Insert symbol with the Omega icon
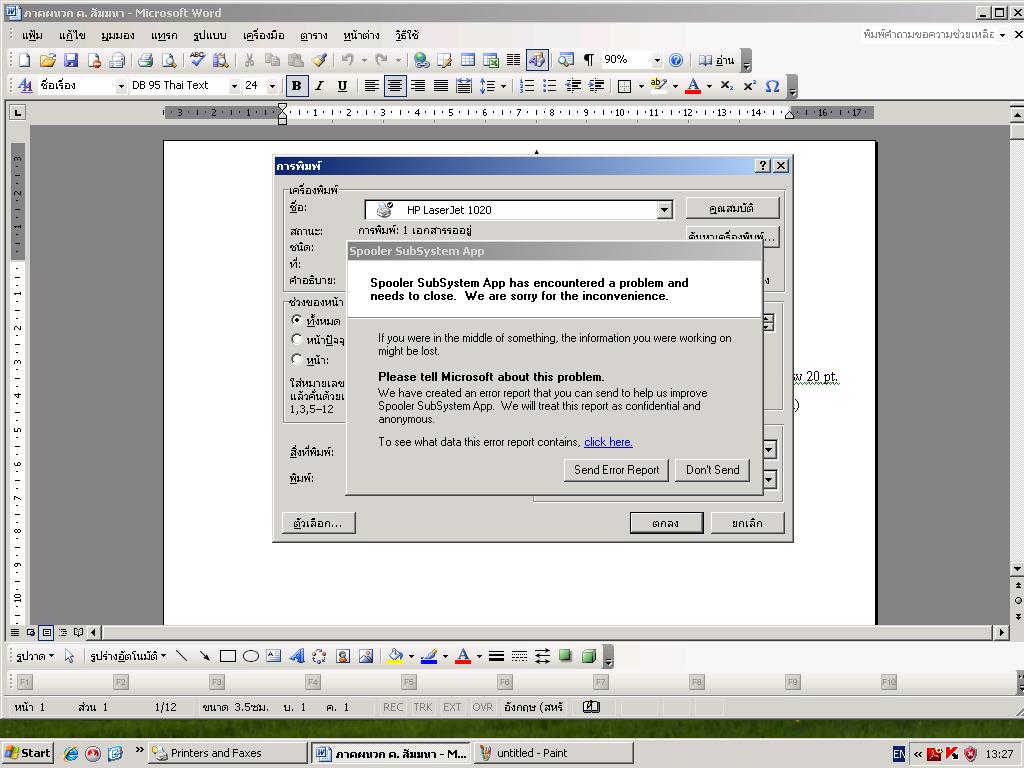 (x=772, y=86)
